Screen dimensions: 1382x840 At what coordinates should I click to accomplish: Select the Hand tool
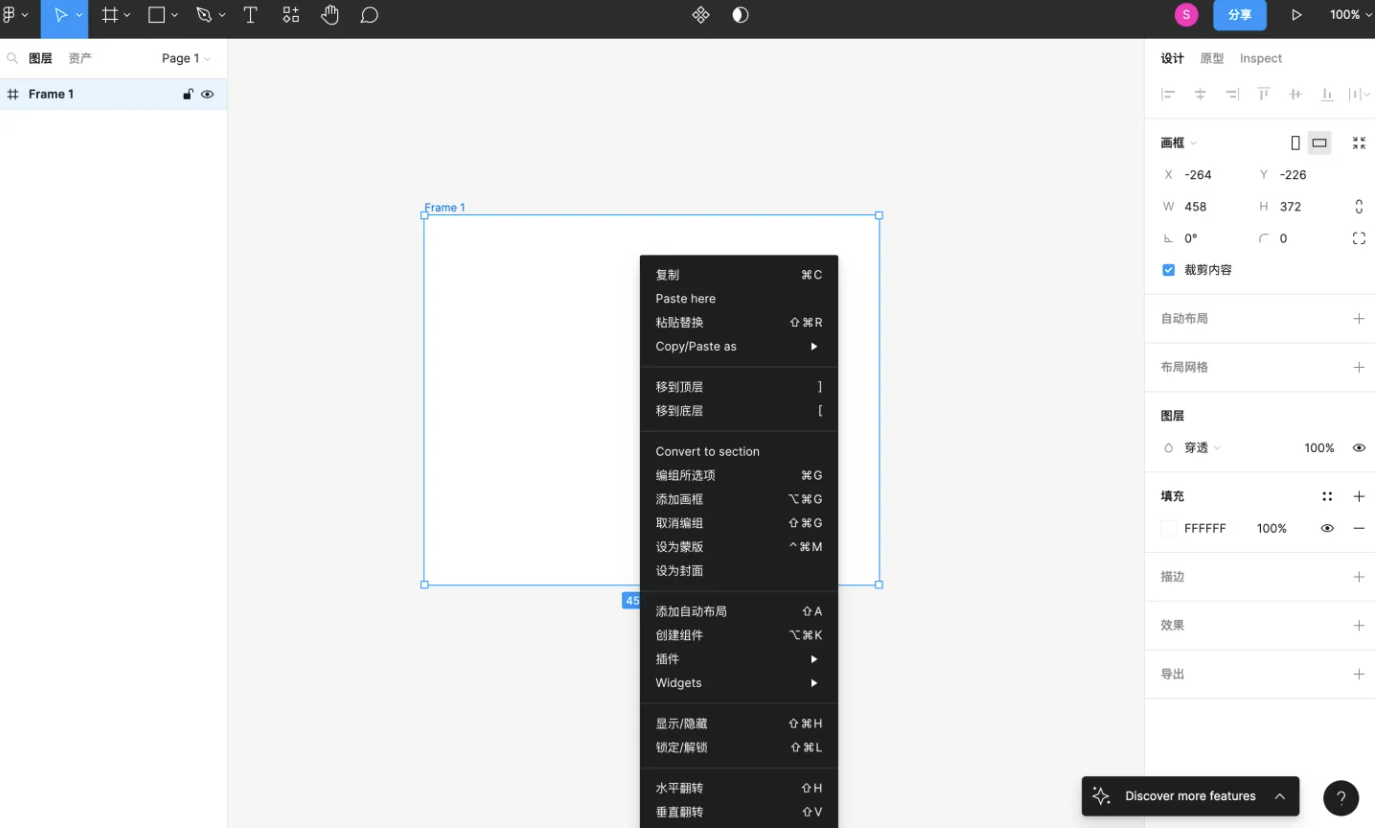coord(330,15)
